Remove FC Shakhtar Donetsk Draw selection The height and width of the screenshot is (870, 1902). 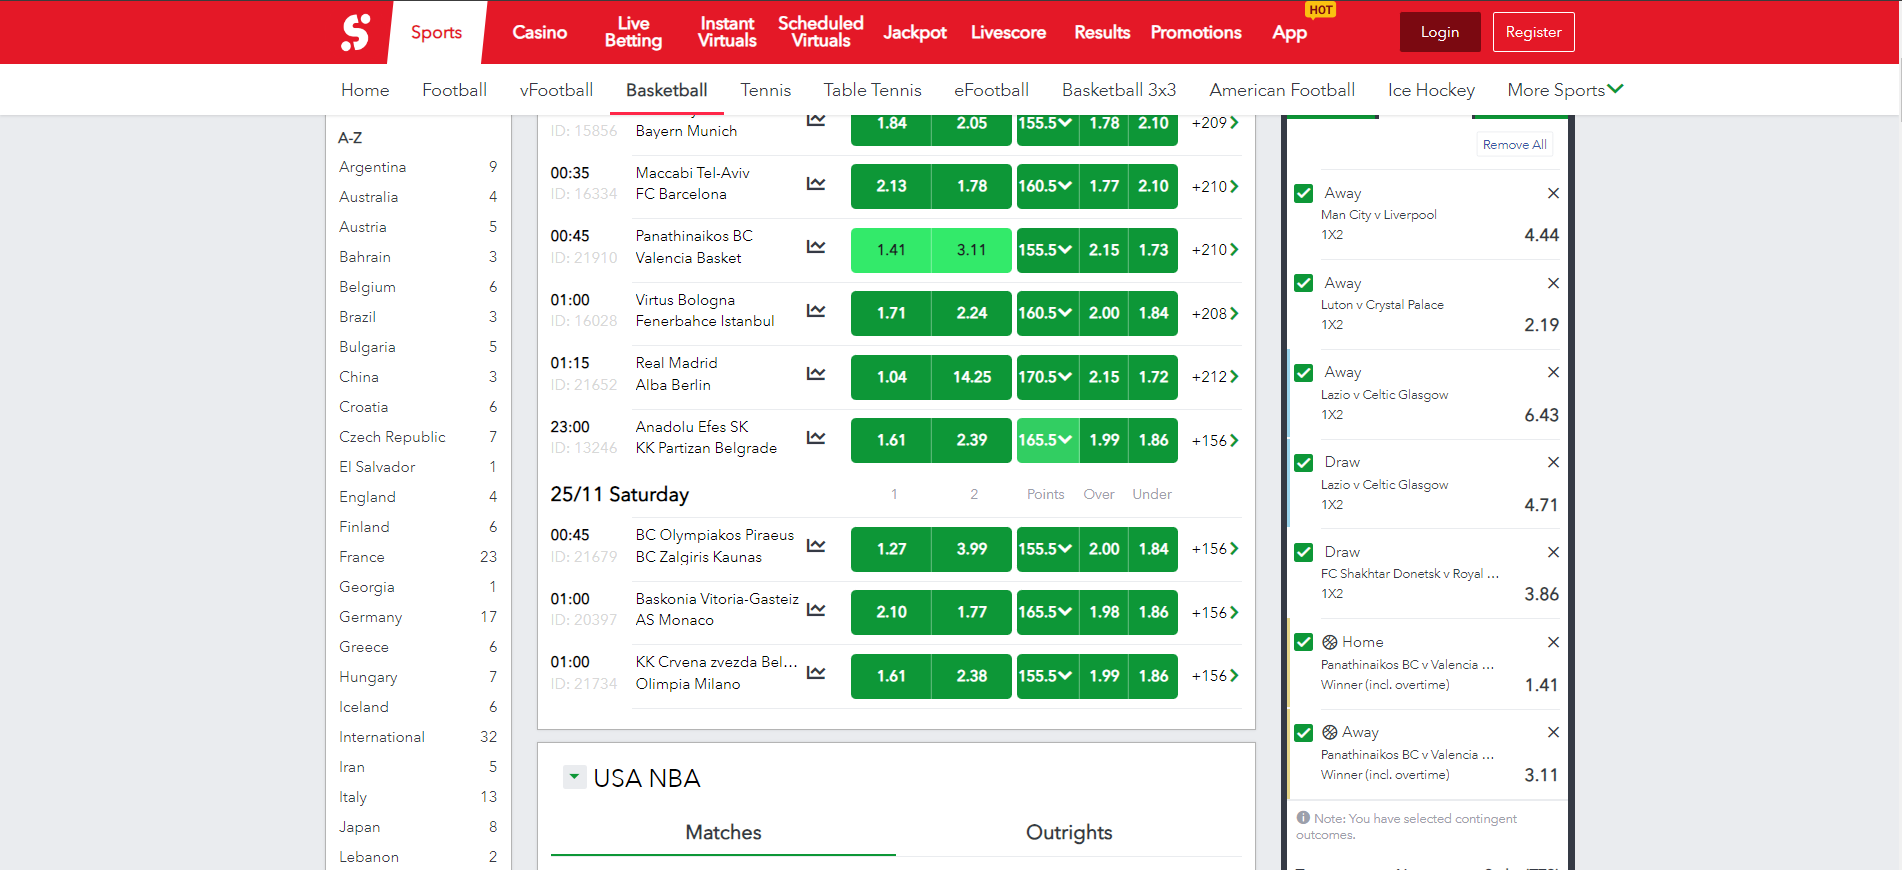tap(1553, 552)
